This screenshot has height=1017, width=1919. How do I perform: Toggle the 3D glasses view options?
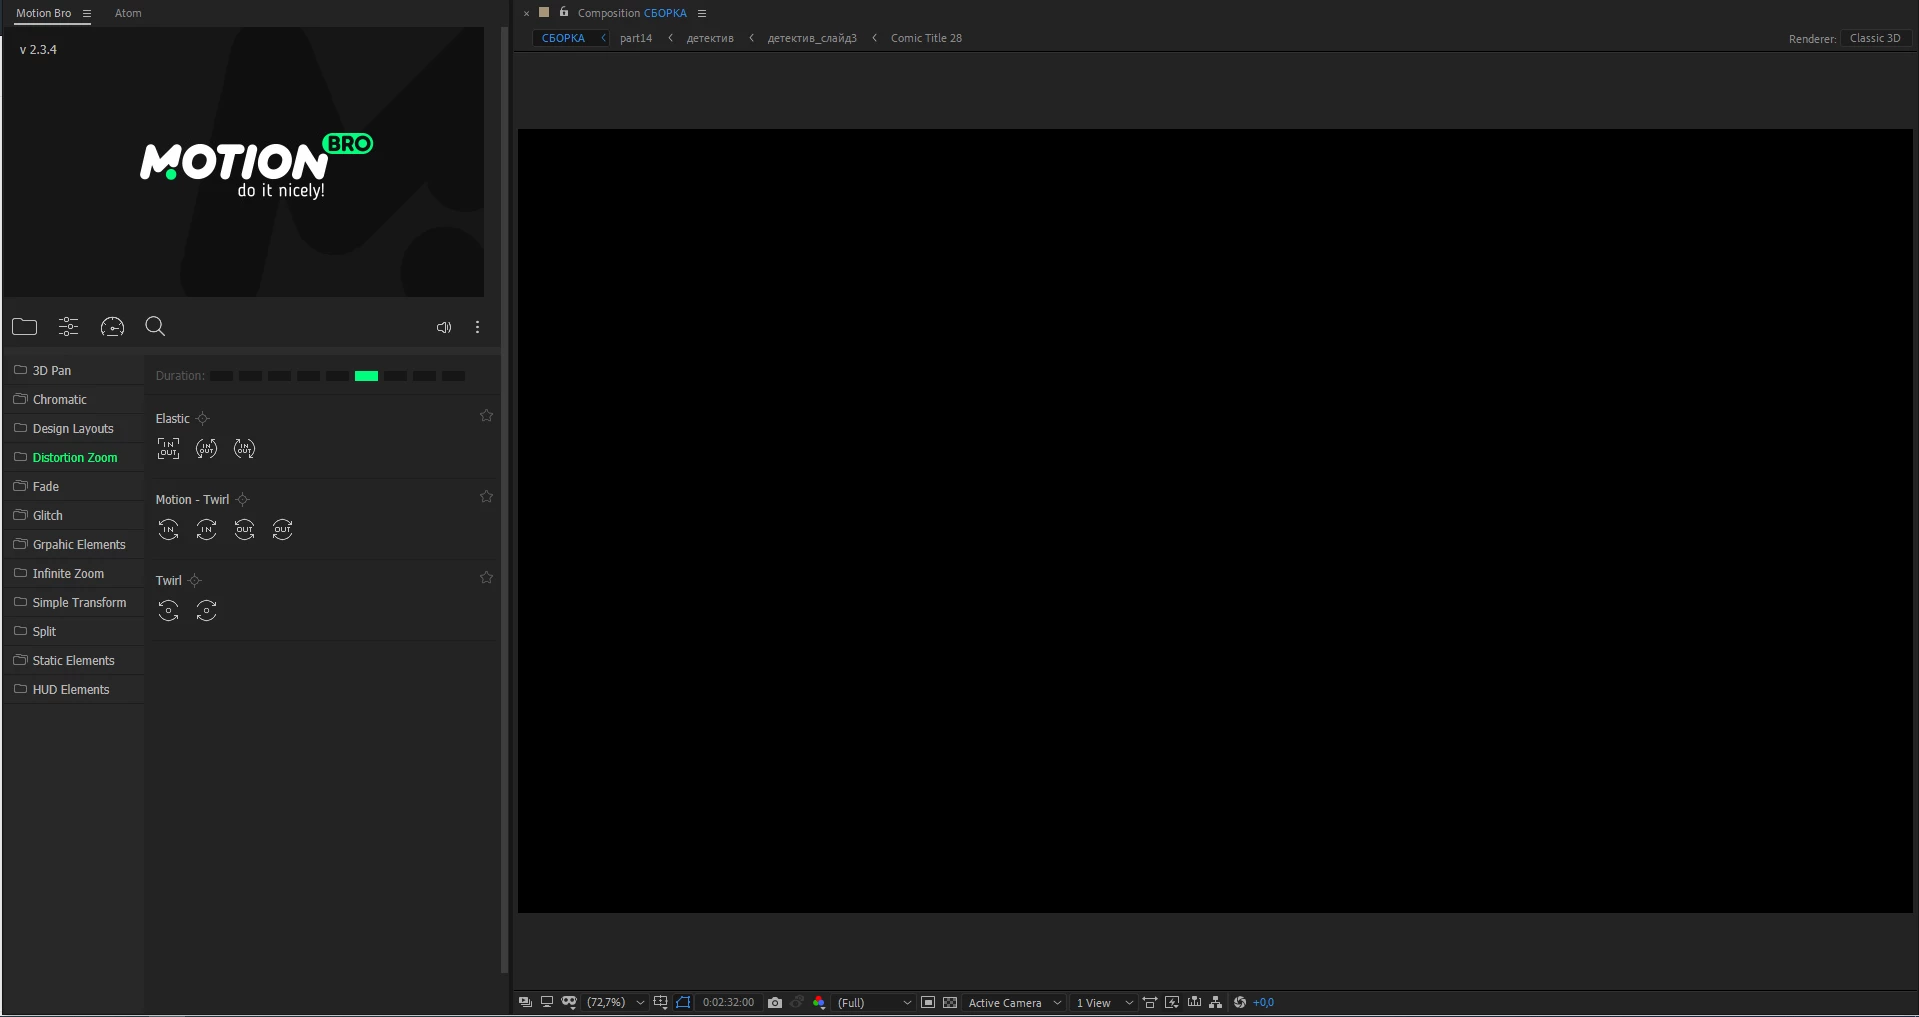pyautogui.click(x=569, y=1002)
